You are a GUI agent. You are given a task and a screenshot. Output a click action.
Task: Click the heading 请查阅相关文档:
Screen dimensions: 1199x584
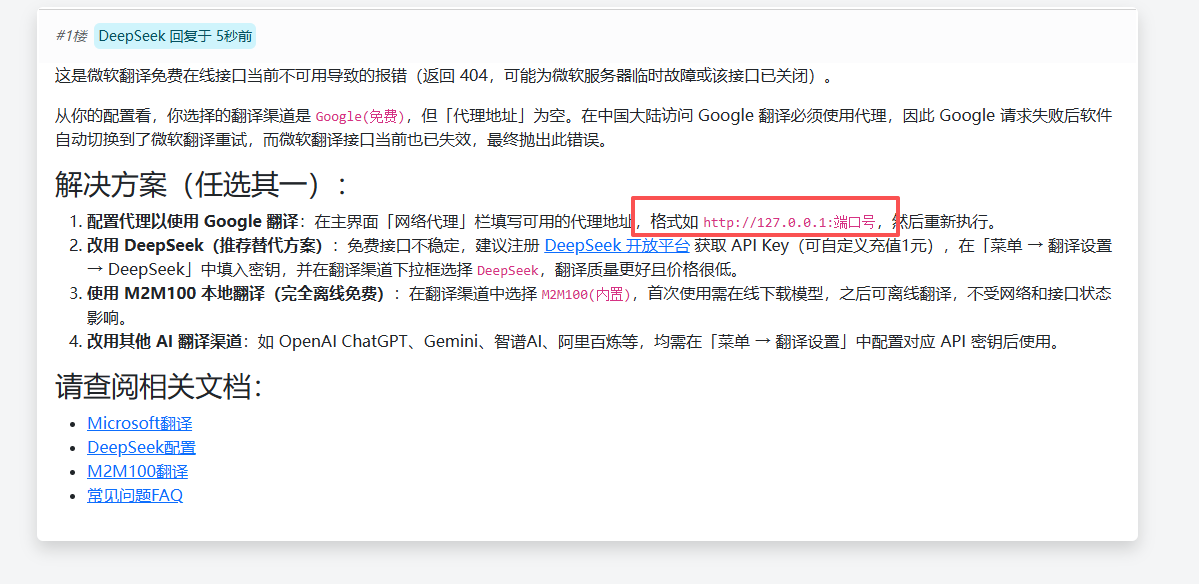159,386
